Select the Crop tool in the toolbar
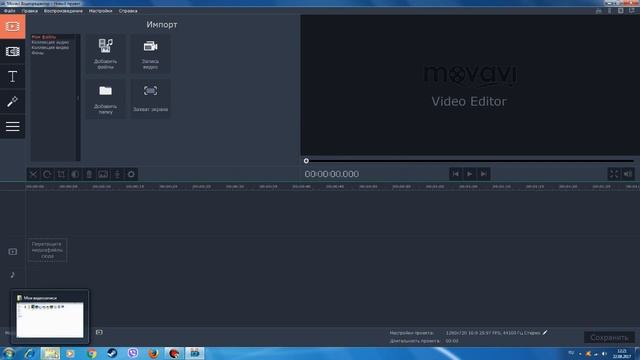This screenshot has height=360, width=640. coord(61,175)
